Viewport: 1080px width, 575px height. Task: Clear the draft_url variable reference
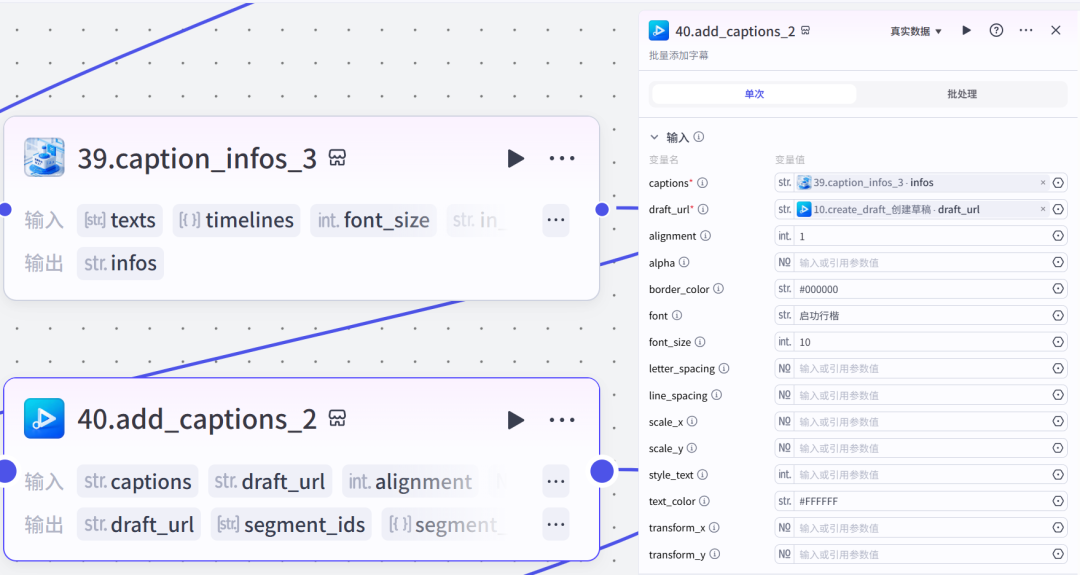1042,209
